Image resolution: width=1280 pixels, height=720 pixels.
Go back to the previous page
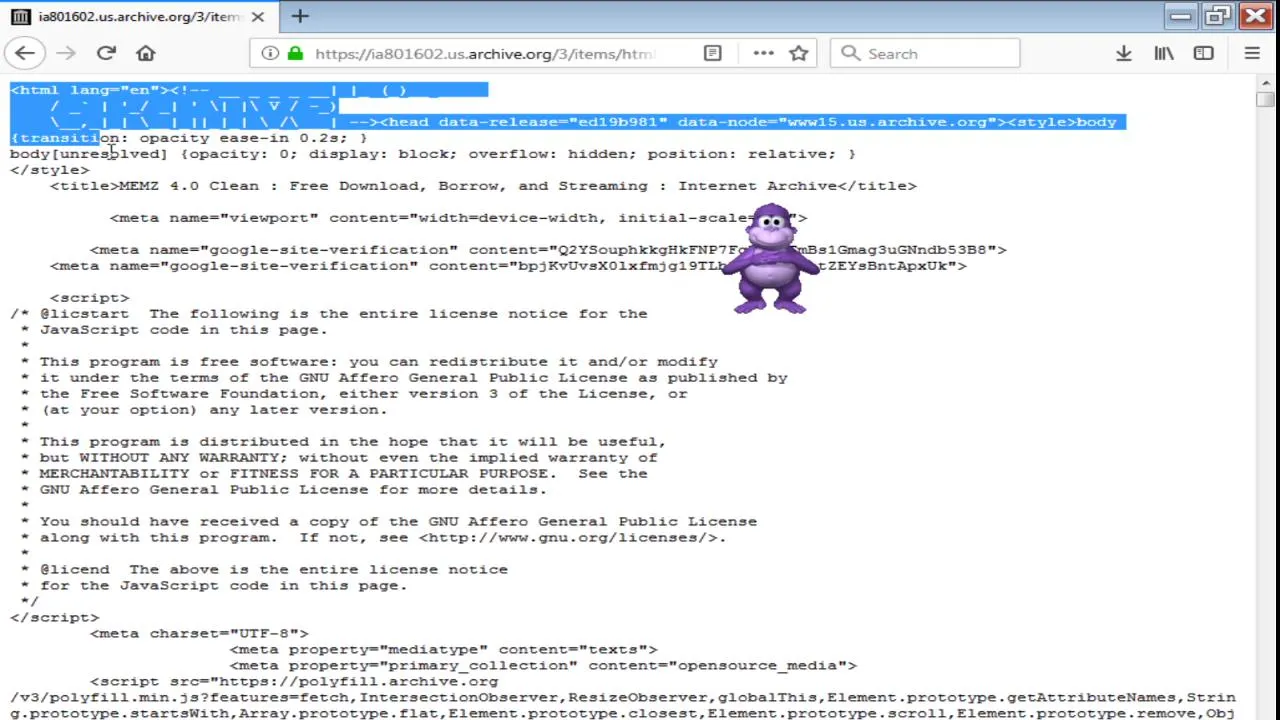pos(25,53)
